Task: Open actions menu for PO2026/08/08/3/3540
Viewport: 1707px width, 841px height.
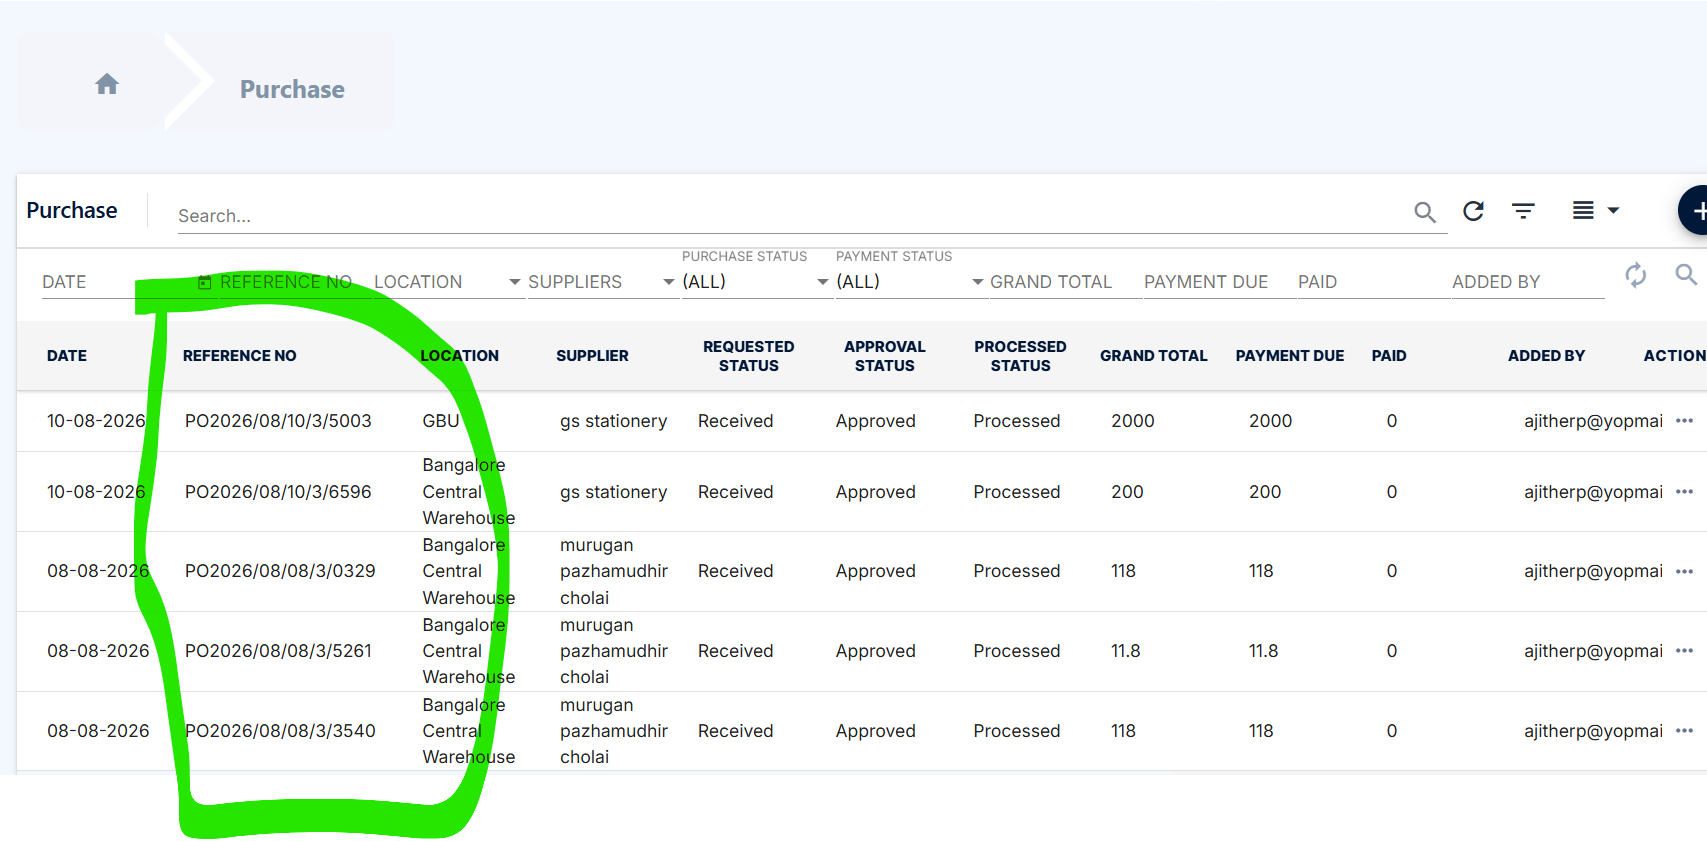Action: click(x=1685, y=731)
